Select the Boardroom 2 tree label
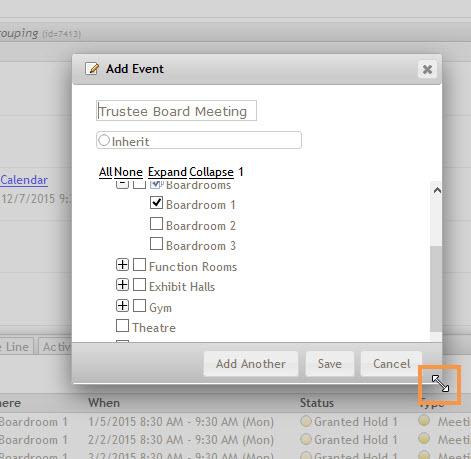Viewport: 471px width, 459px height. [201, 226]
